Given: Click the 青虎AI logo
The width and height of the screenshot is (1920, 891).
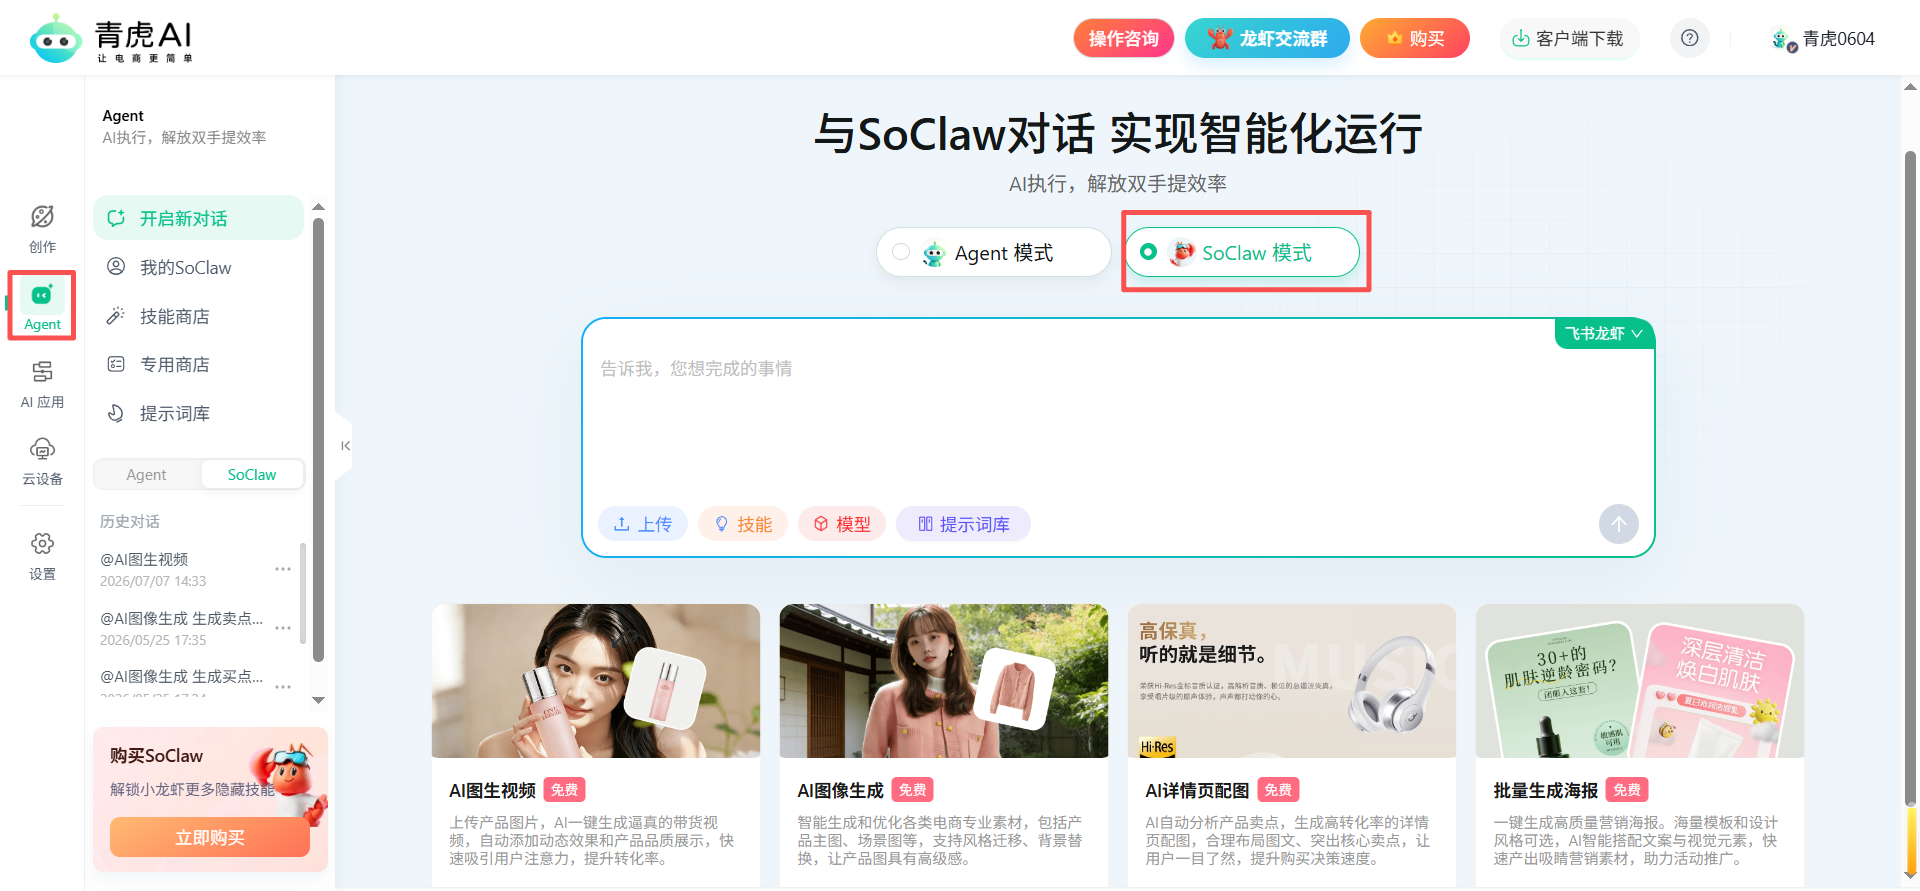Looking at the screenshot, I should pos(111,39).
